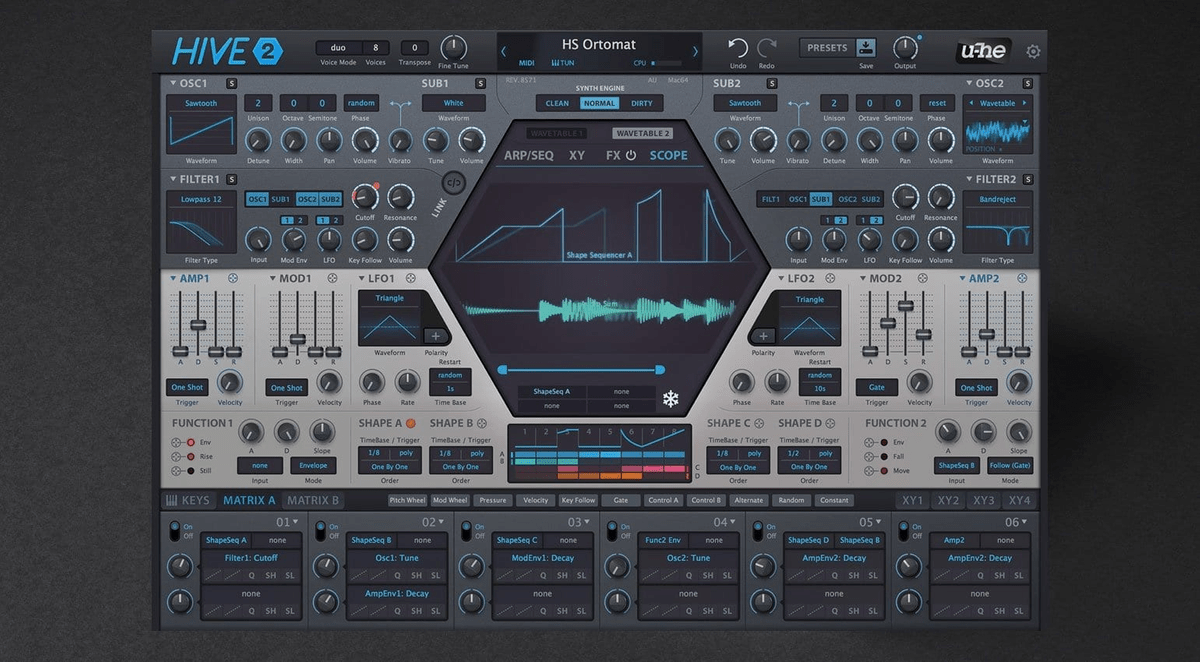1200x662 pixels.
Task: Open the OSC1 Sawtooth waveform selector
Action: point(201,103)
